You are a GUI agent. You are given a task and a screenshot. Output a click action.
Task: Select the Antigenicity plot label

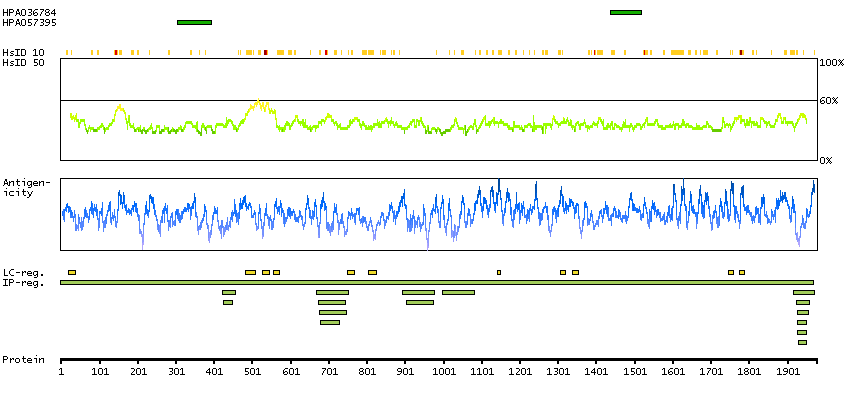23,187
